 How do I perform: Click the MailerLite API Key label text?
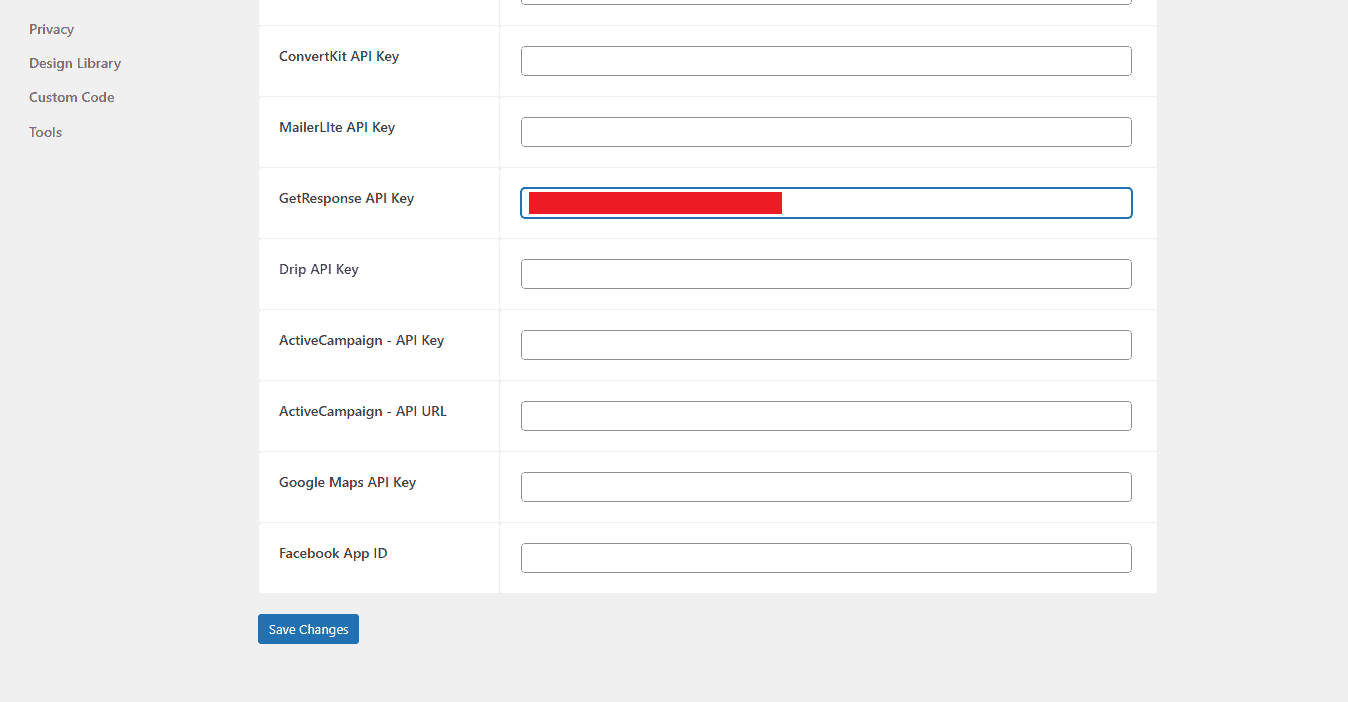[337, 127]
